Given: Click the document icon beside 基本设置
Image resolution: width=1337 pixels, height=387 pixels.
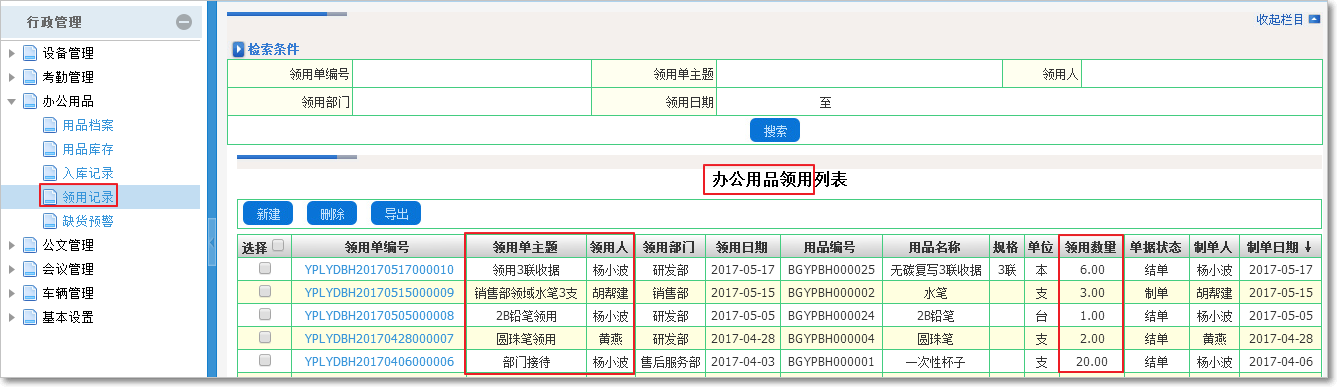Looking at the screenshot, I should click(30, 317).
